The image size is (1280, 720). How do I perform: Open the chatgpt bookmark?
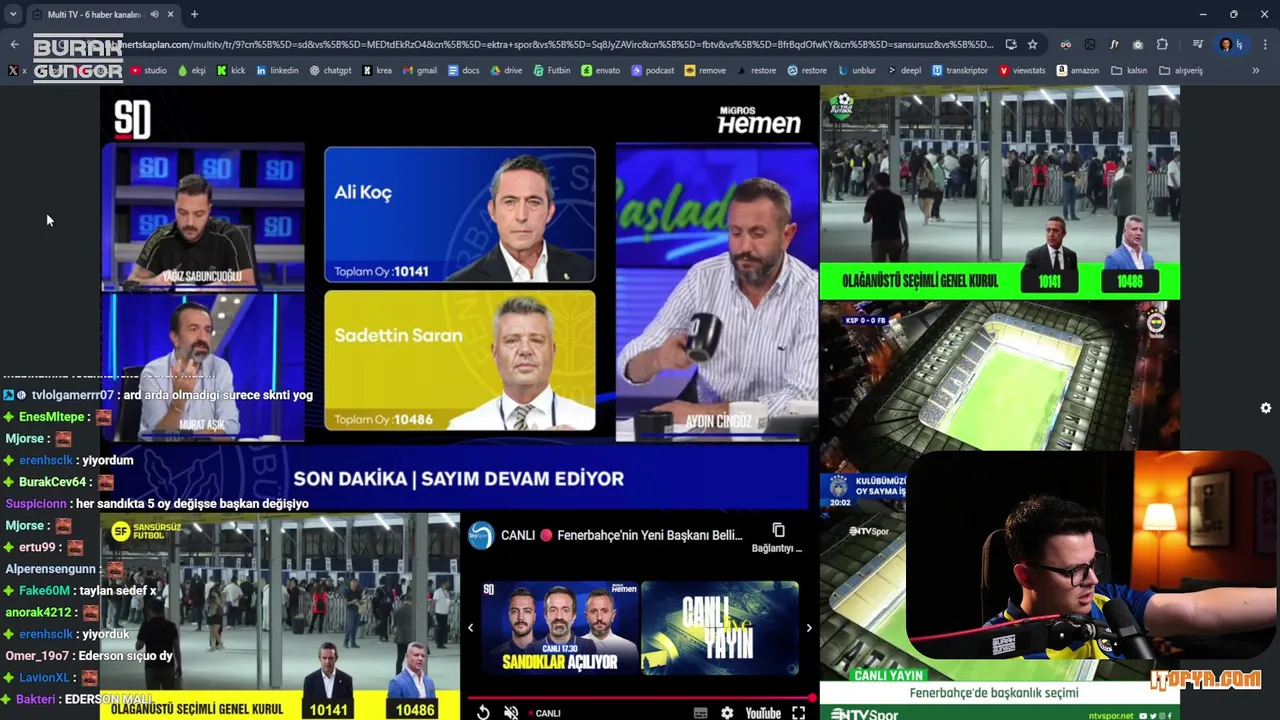pos(331,70)
